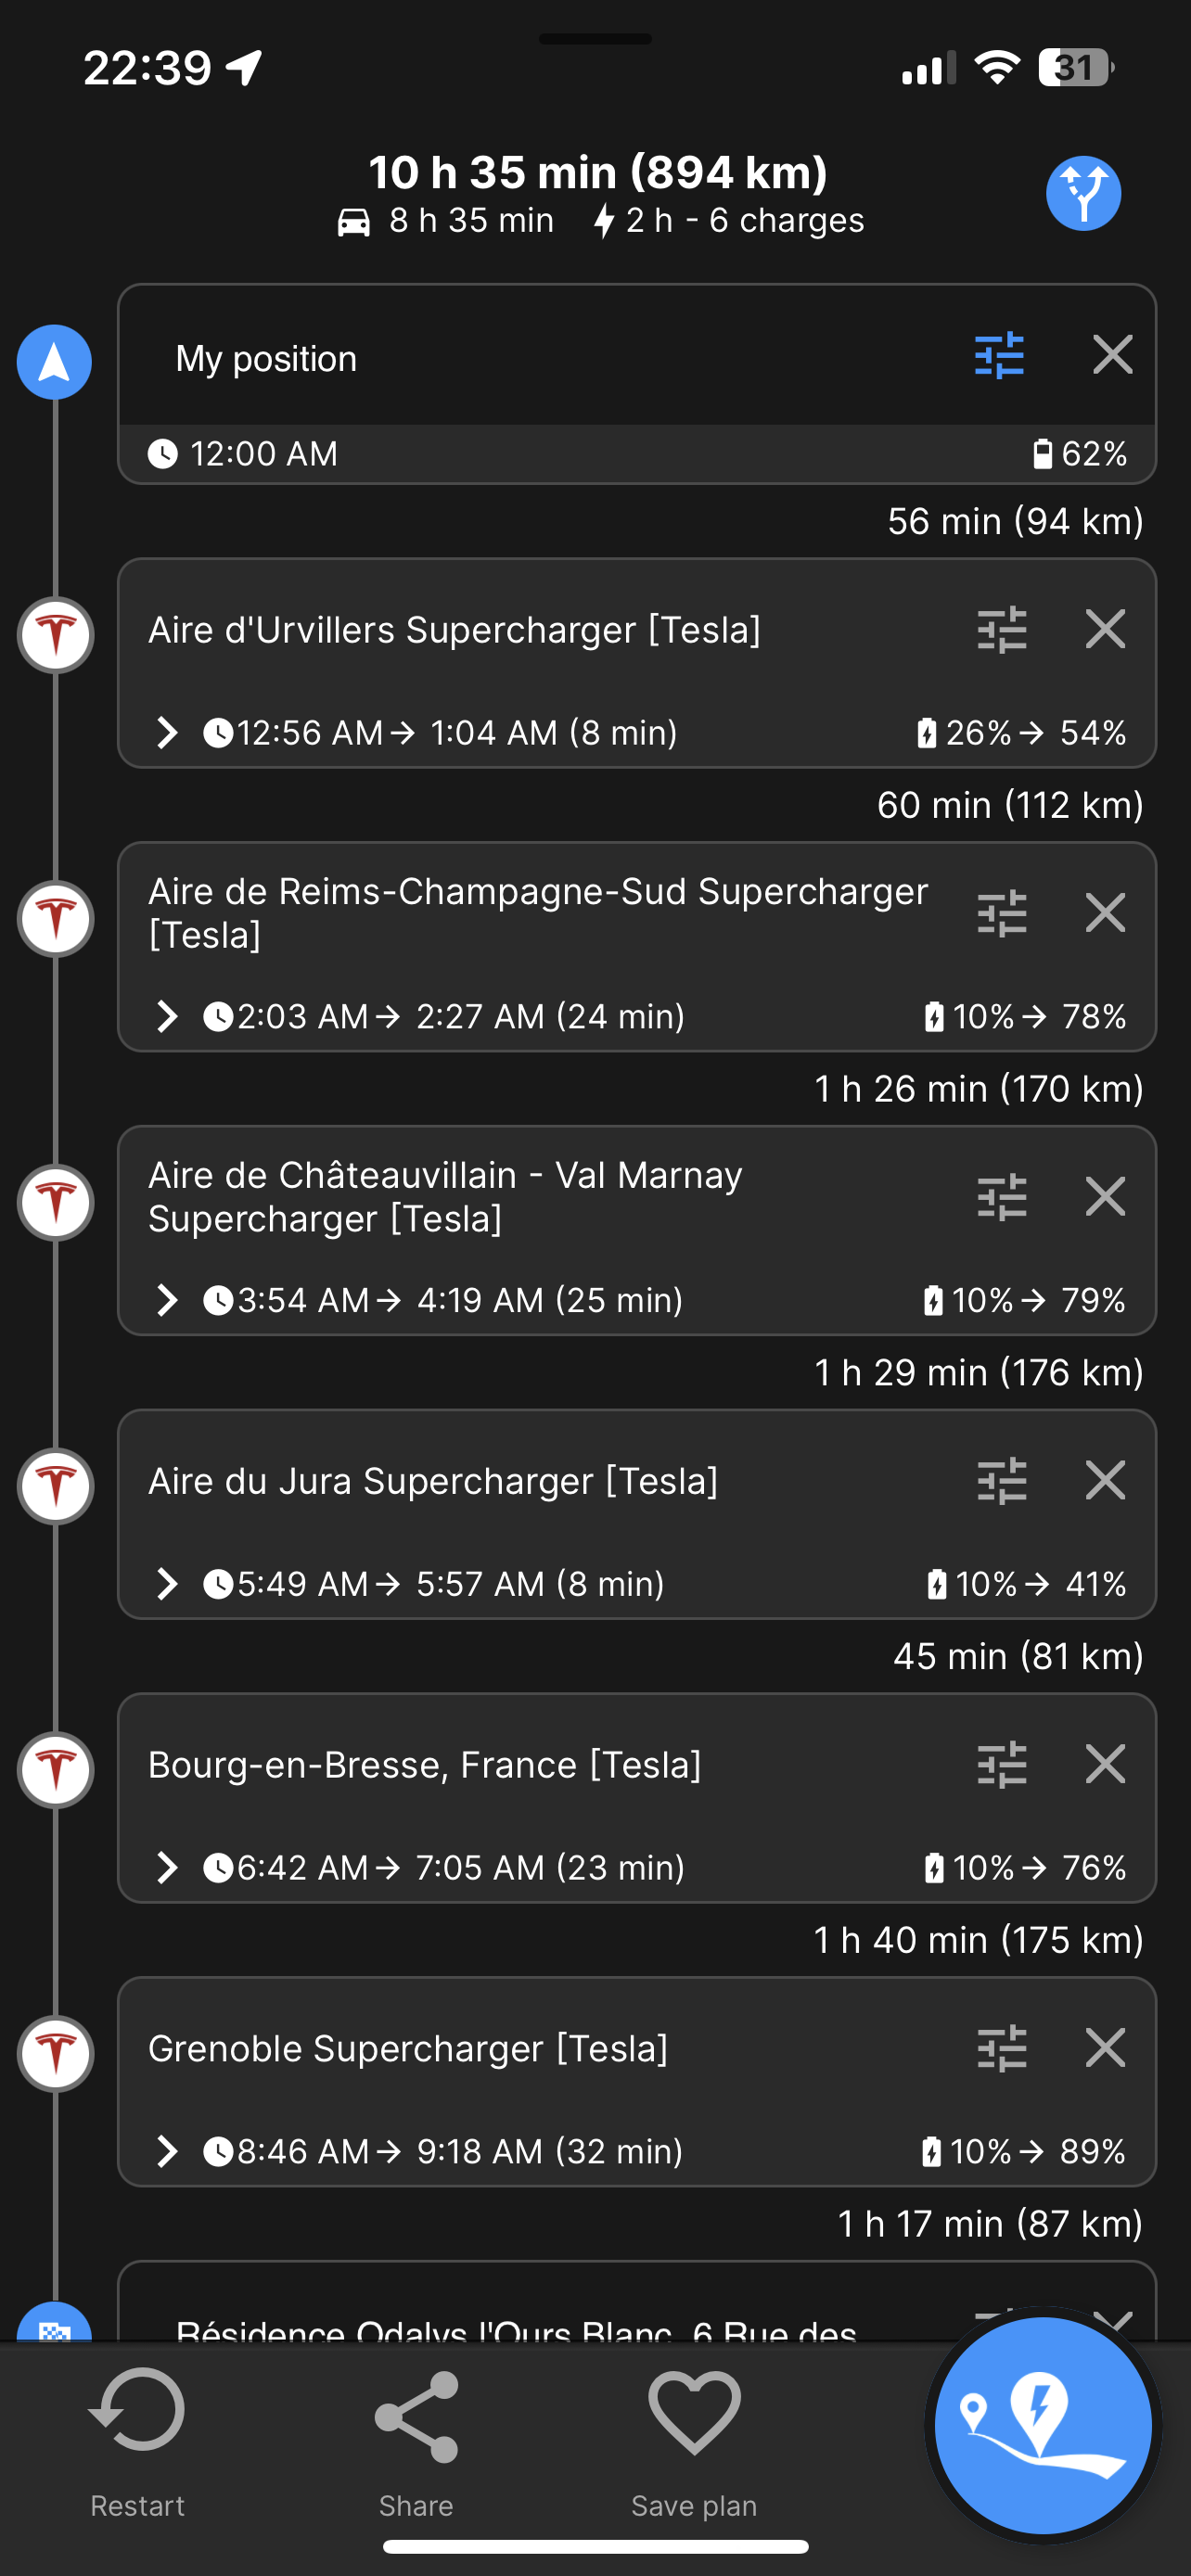Expand Grenoble Supercharger charge details

pos(167,2152)
